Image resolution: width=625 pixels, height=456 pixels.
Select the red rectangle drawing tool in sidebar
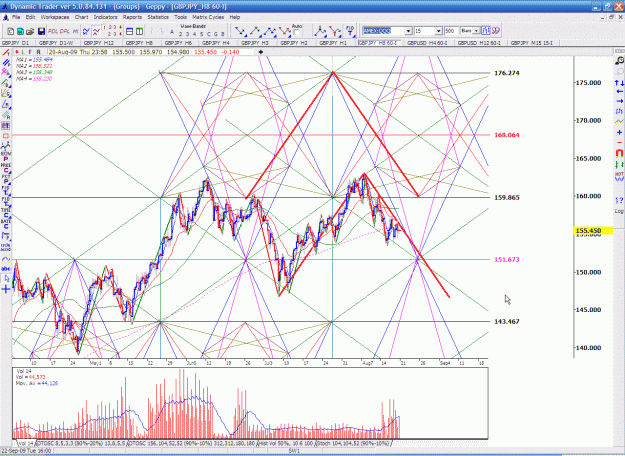(x=6, y=136)
